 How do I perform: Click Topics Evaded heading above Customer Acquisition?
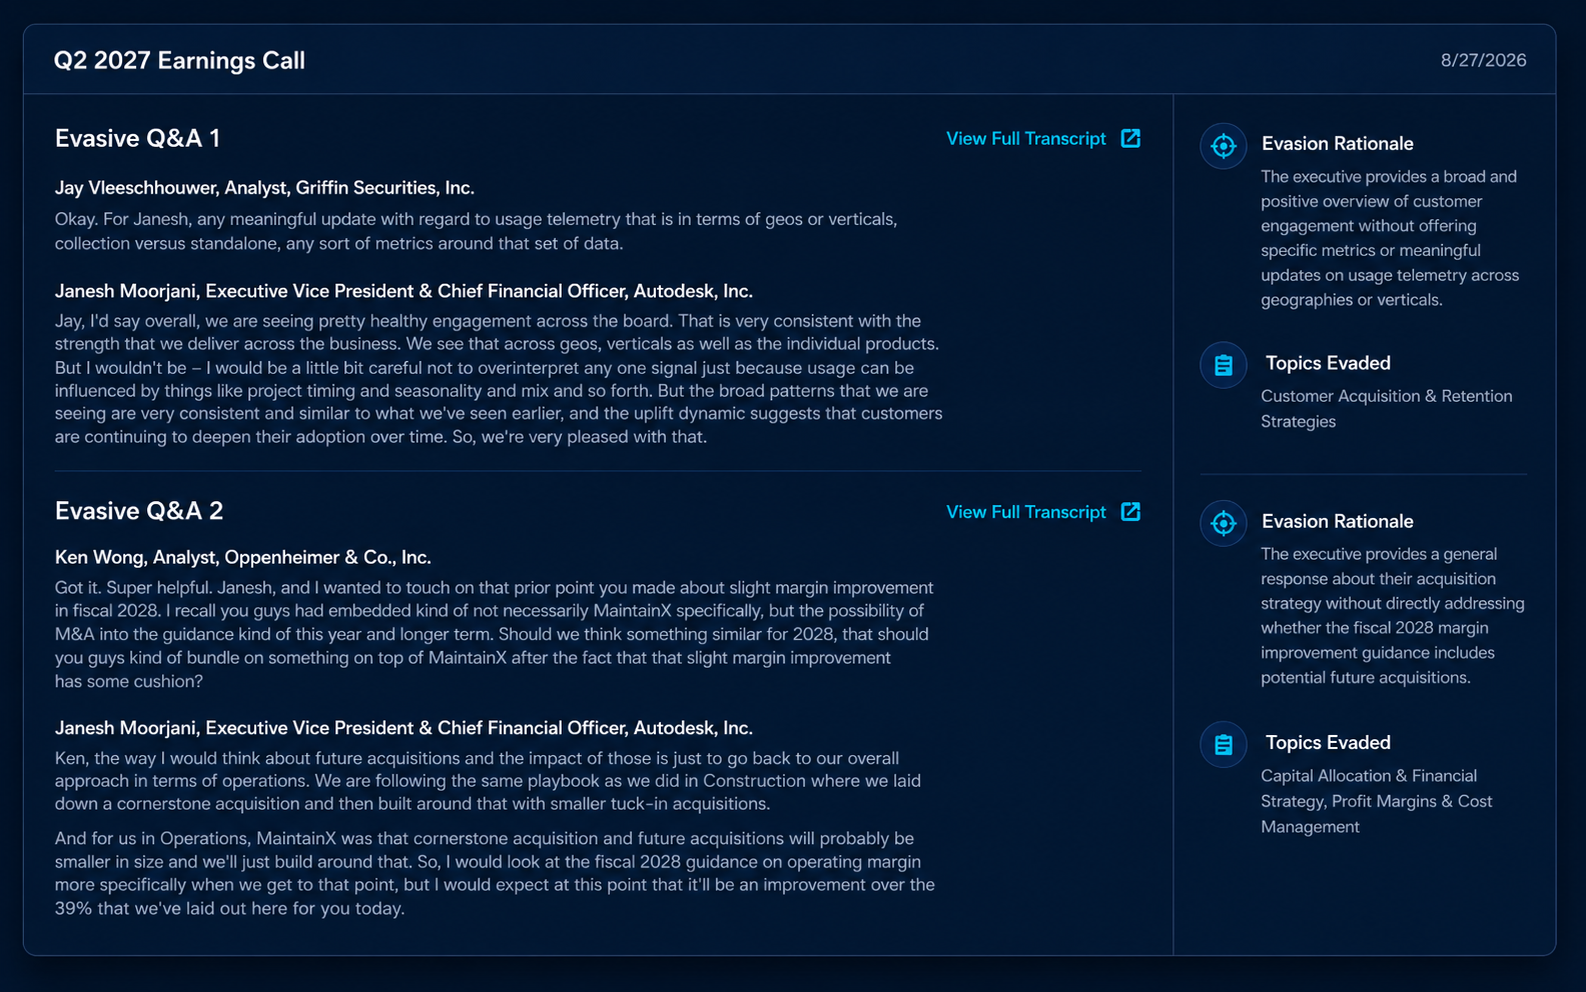point(1328,363)
